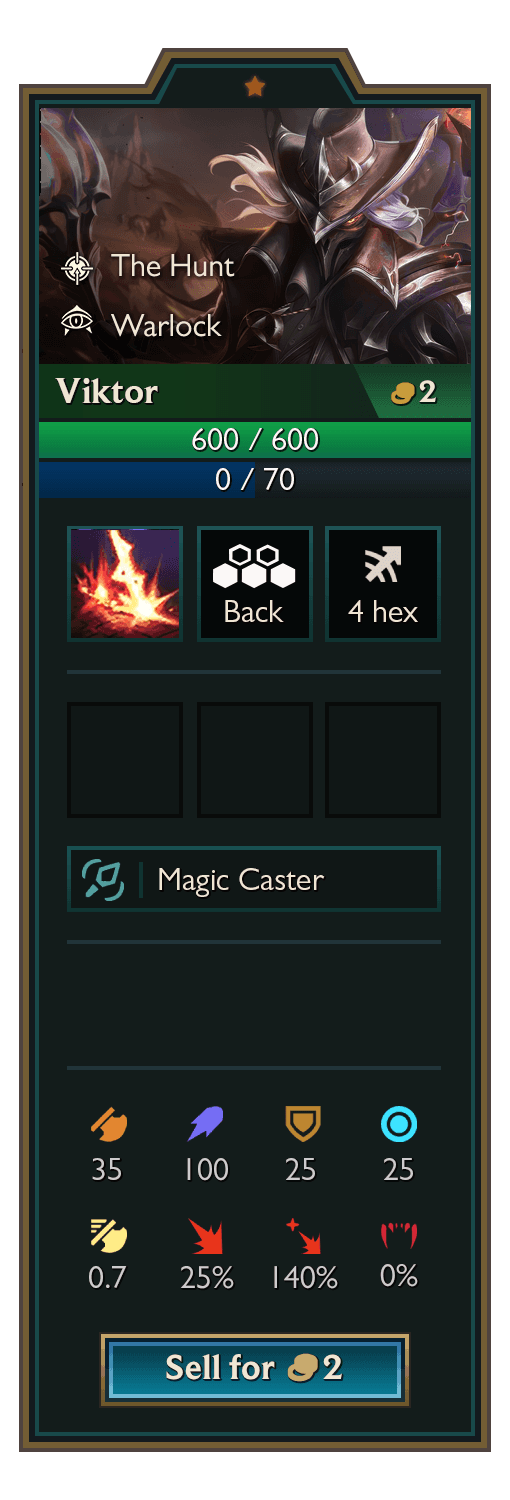Select the first empty item slot
The height and width of the screenshot is (1500, 510).
(x=125, y=760)
